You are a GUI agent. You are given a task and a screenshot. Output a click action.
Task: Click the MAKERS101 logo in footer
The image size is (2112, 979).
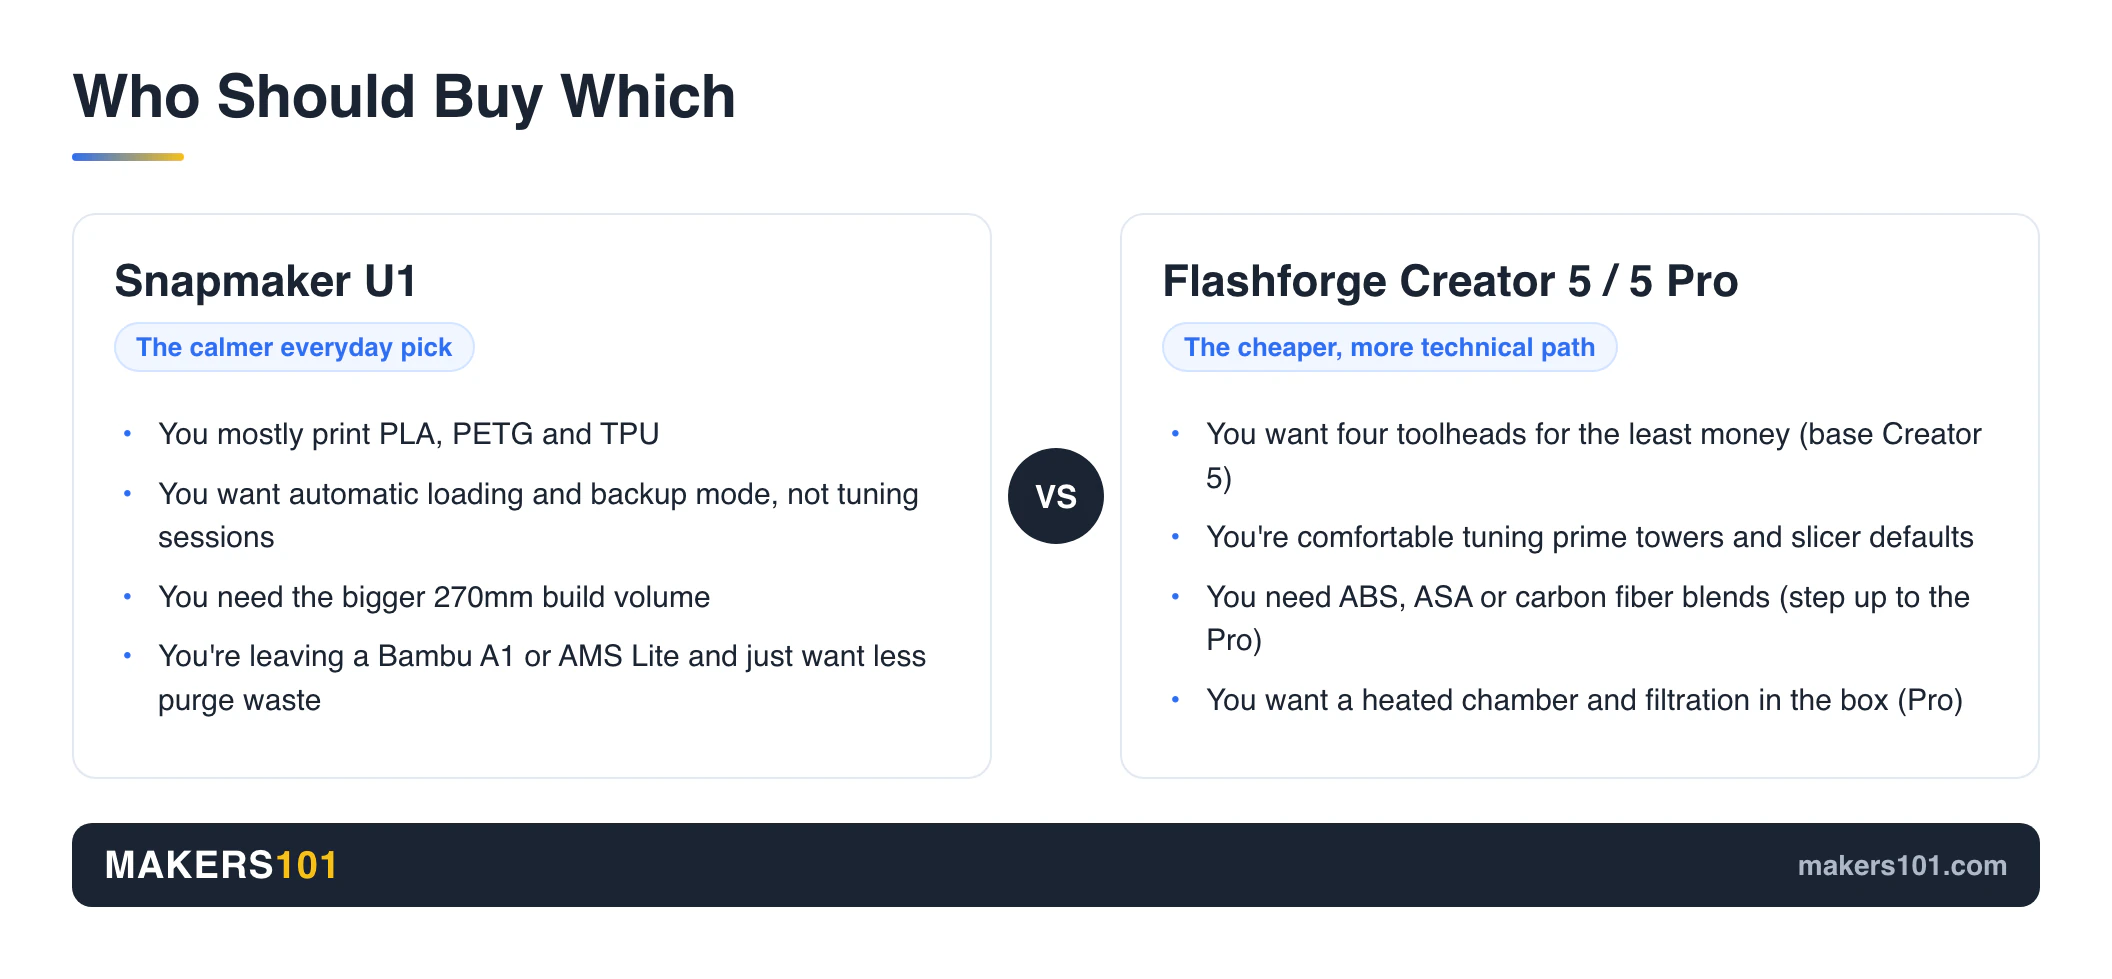tap(221, 865)
